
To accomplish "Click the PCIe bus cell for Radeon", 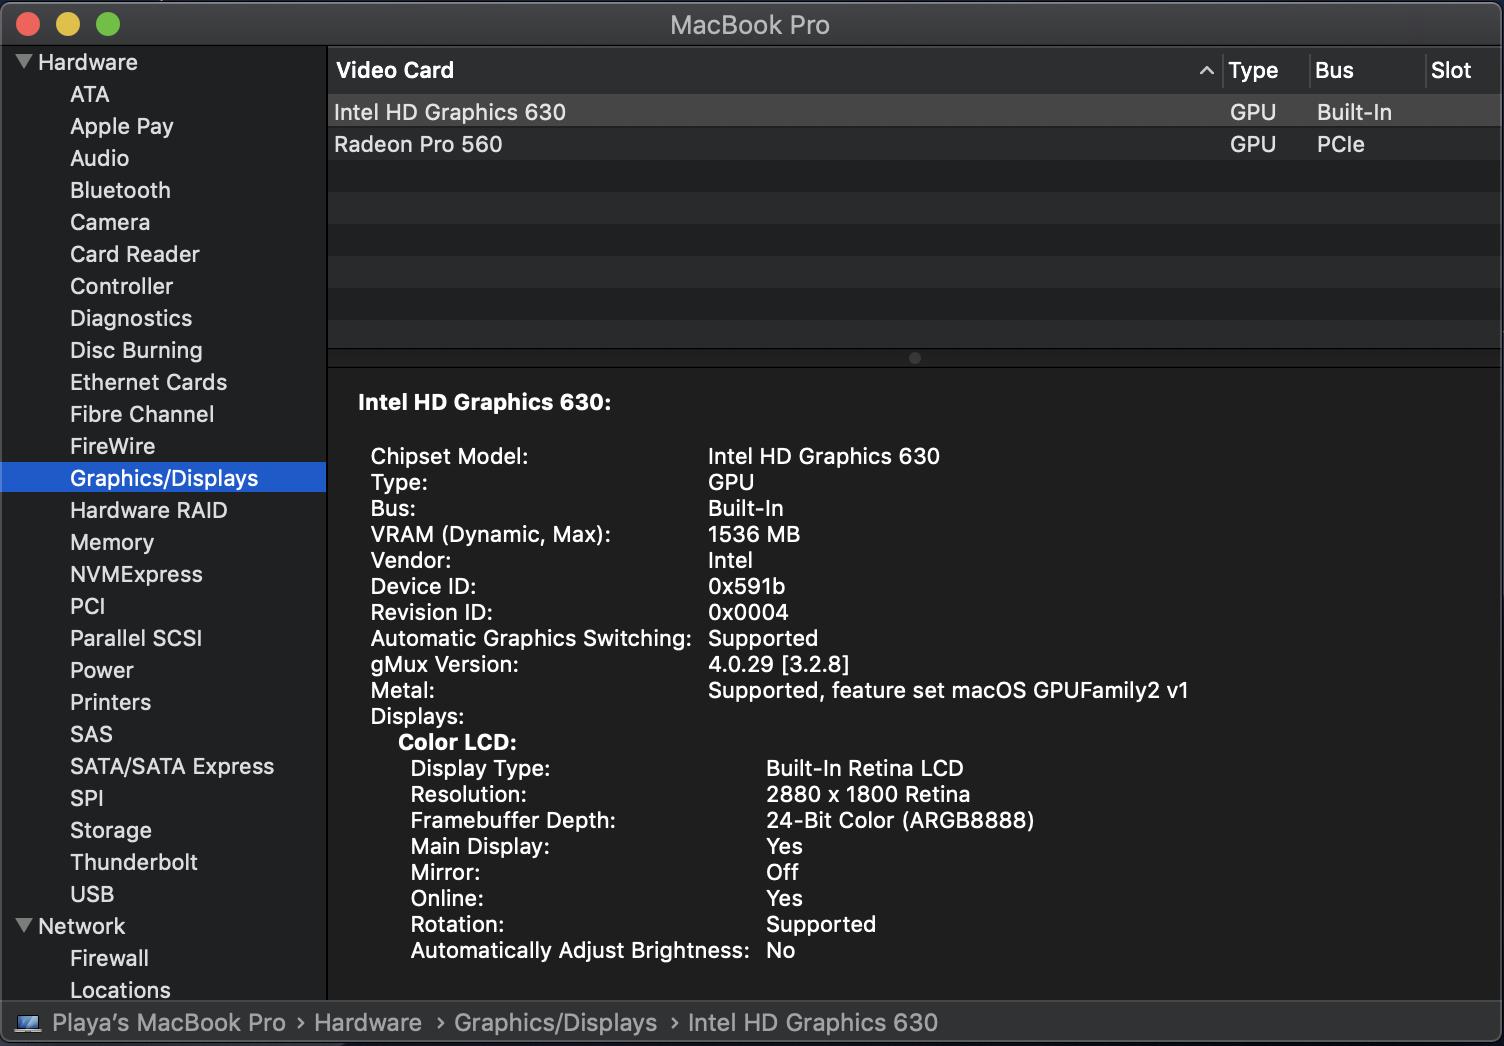I will pyautogui.click(x=1341, y=144).
